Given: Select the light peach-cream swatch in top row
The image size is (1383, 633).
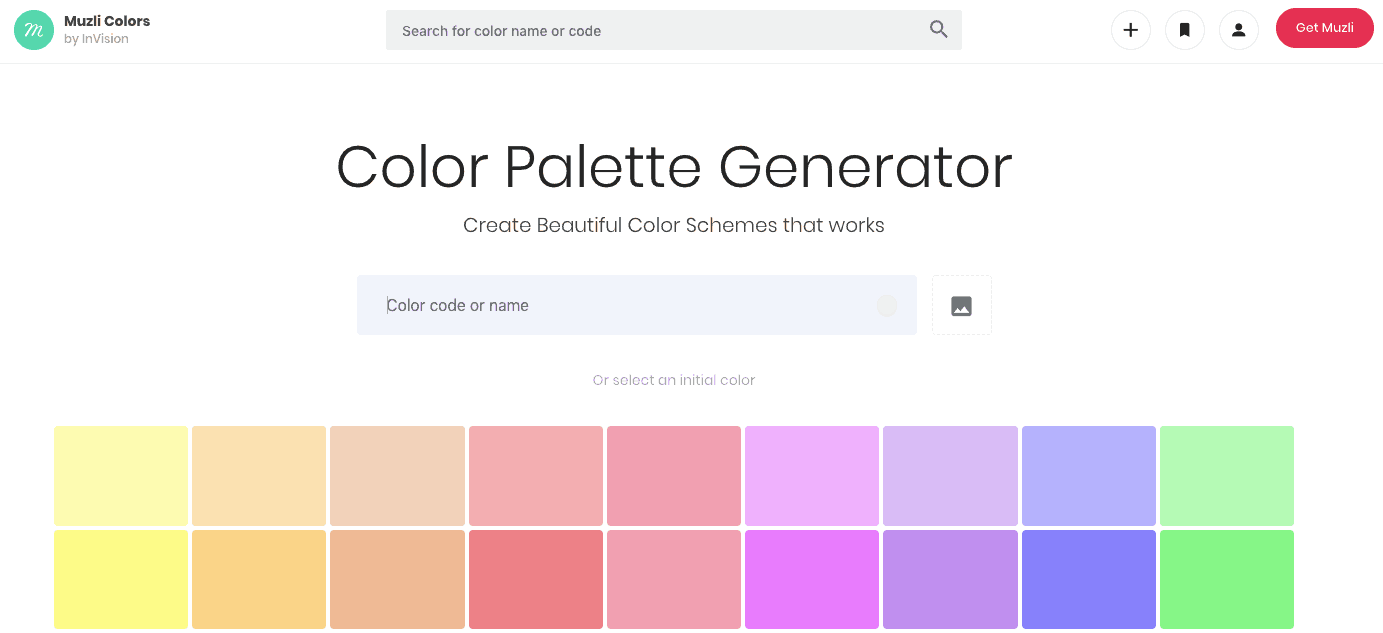Looking at the screenshot, I should 259,476.
